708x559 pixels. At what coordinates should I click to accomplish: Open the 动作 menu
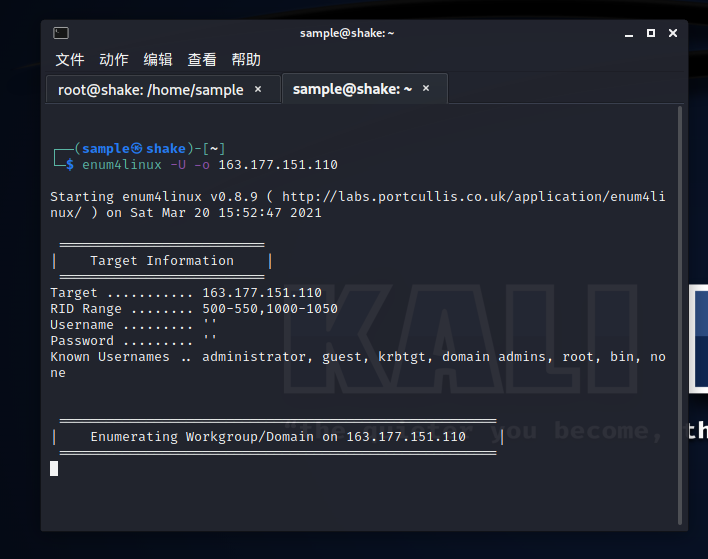114,60
